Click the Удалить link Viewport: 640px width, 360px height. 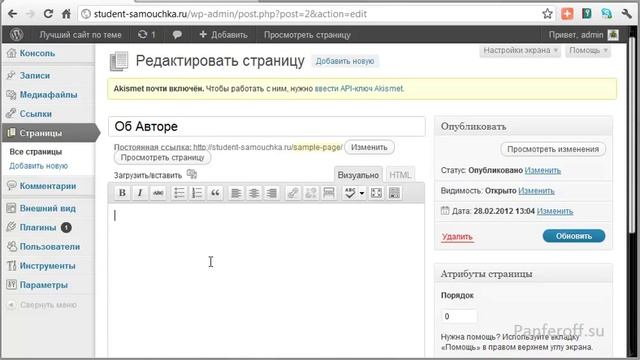(457, 237)
